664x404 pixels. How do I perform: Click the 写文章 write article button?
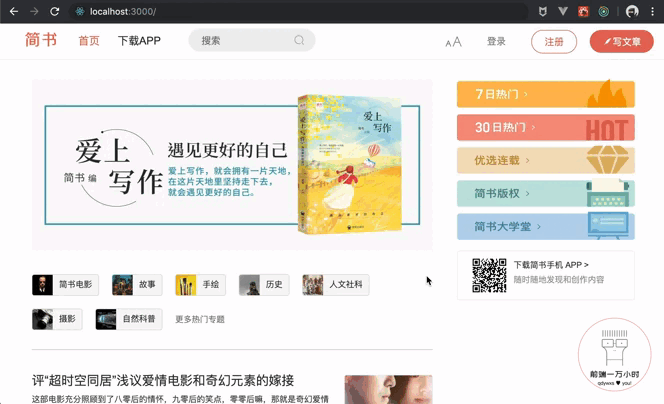(x=622, y=42)
